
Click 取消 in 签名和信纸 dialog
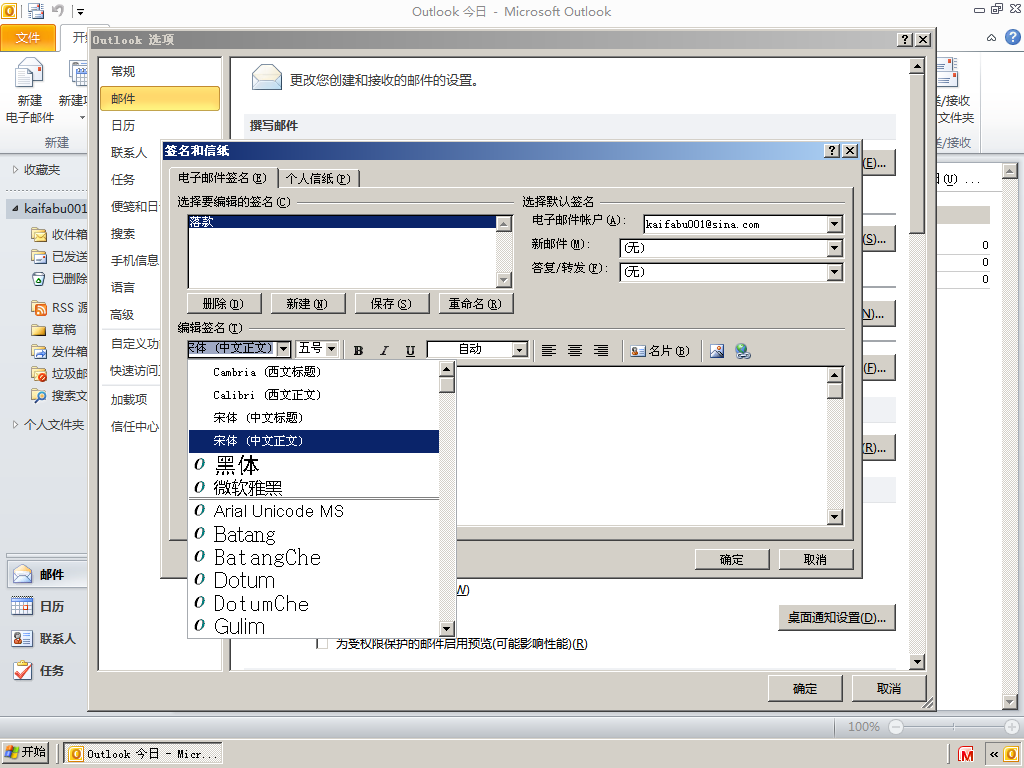[x=816, y=560]
